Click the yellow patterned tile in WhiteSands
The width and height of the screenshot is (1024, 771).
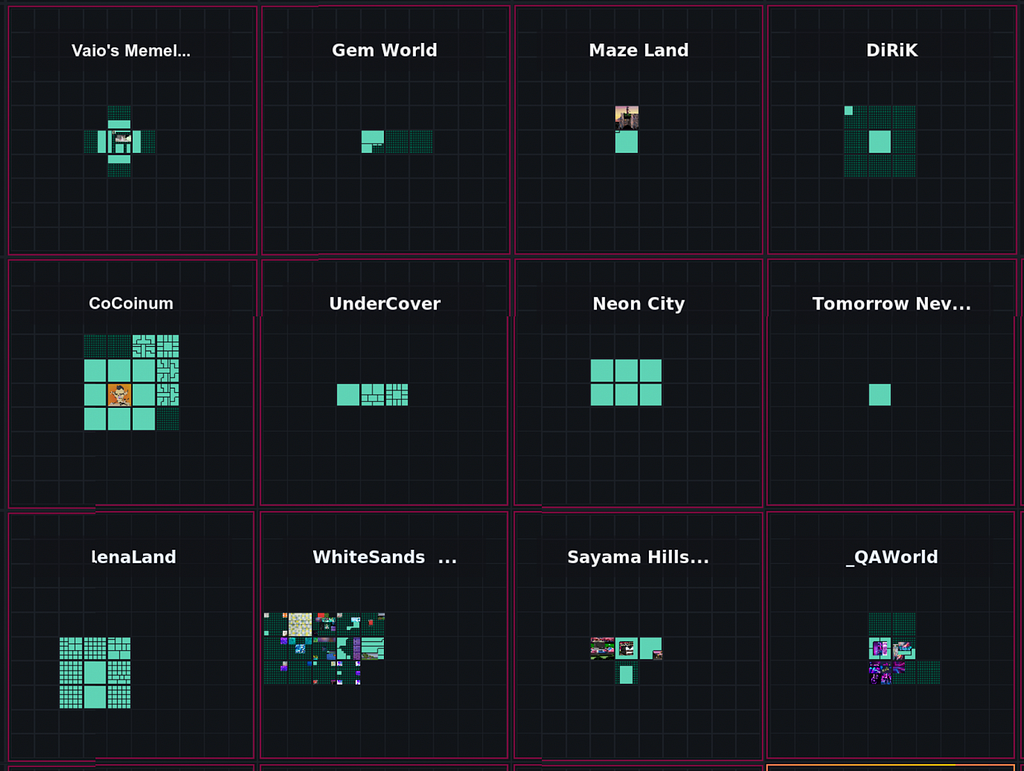(x=300, y=624)
